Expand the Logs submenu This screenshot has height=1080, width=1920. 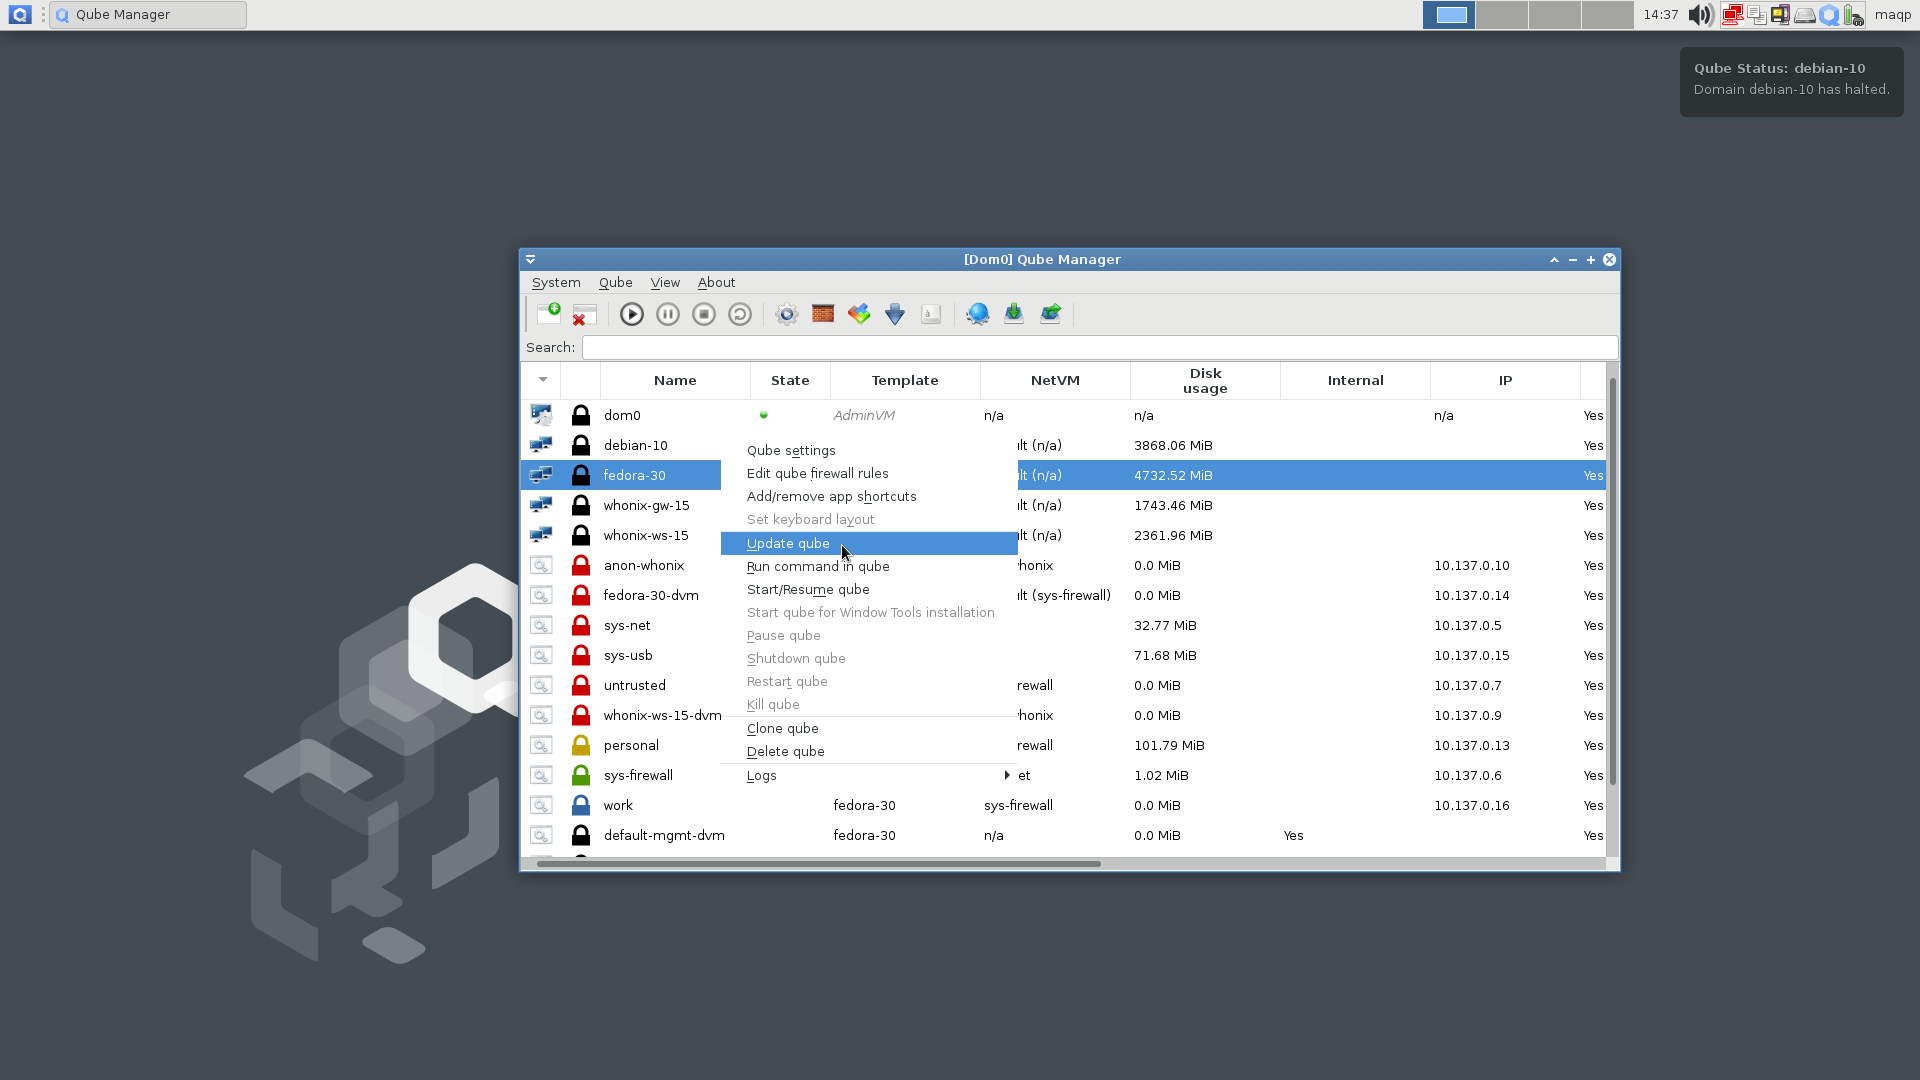[x=869, y=776]
